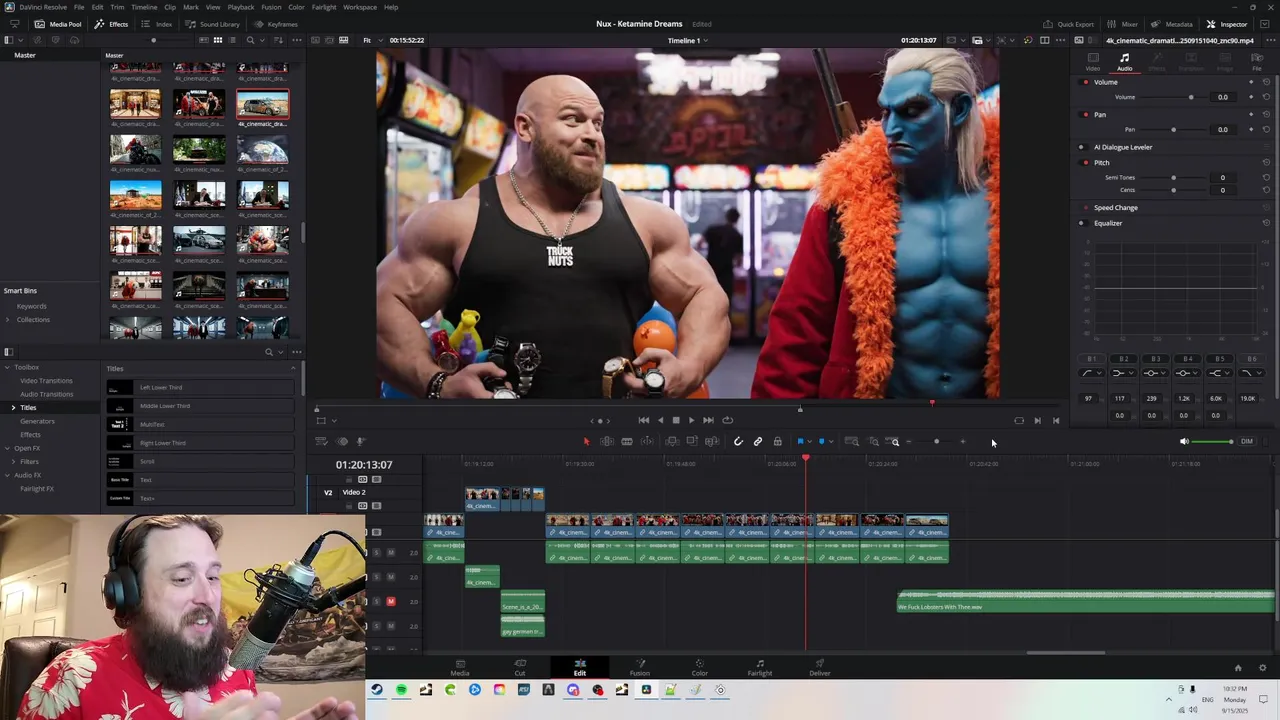Image resolution: width=1280 pixels, height=720 pixels.
Task: Play in reverse in the viewer
Action: click(x=660, y=420)
